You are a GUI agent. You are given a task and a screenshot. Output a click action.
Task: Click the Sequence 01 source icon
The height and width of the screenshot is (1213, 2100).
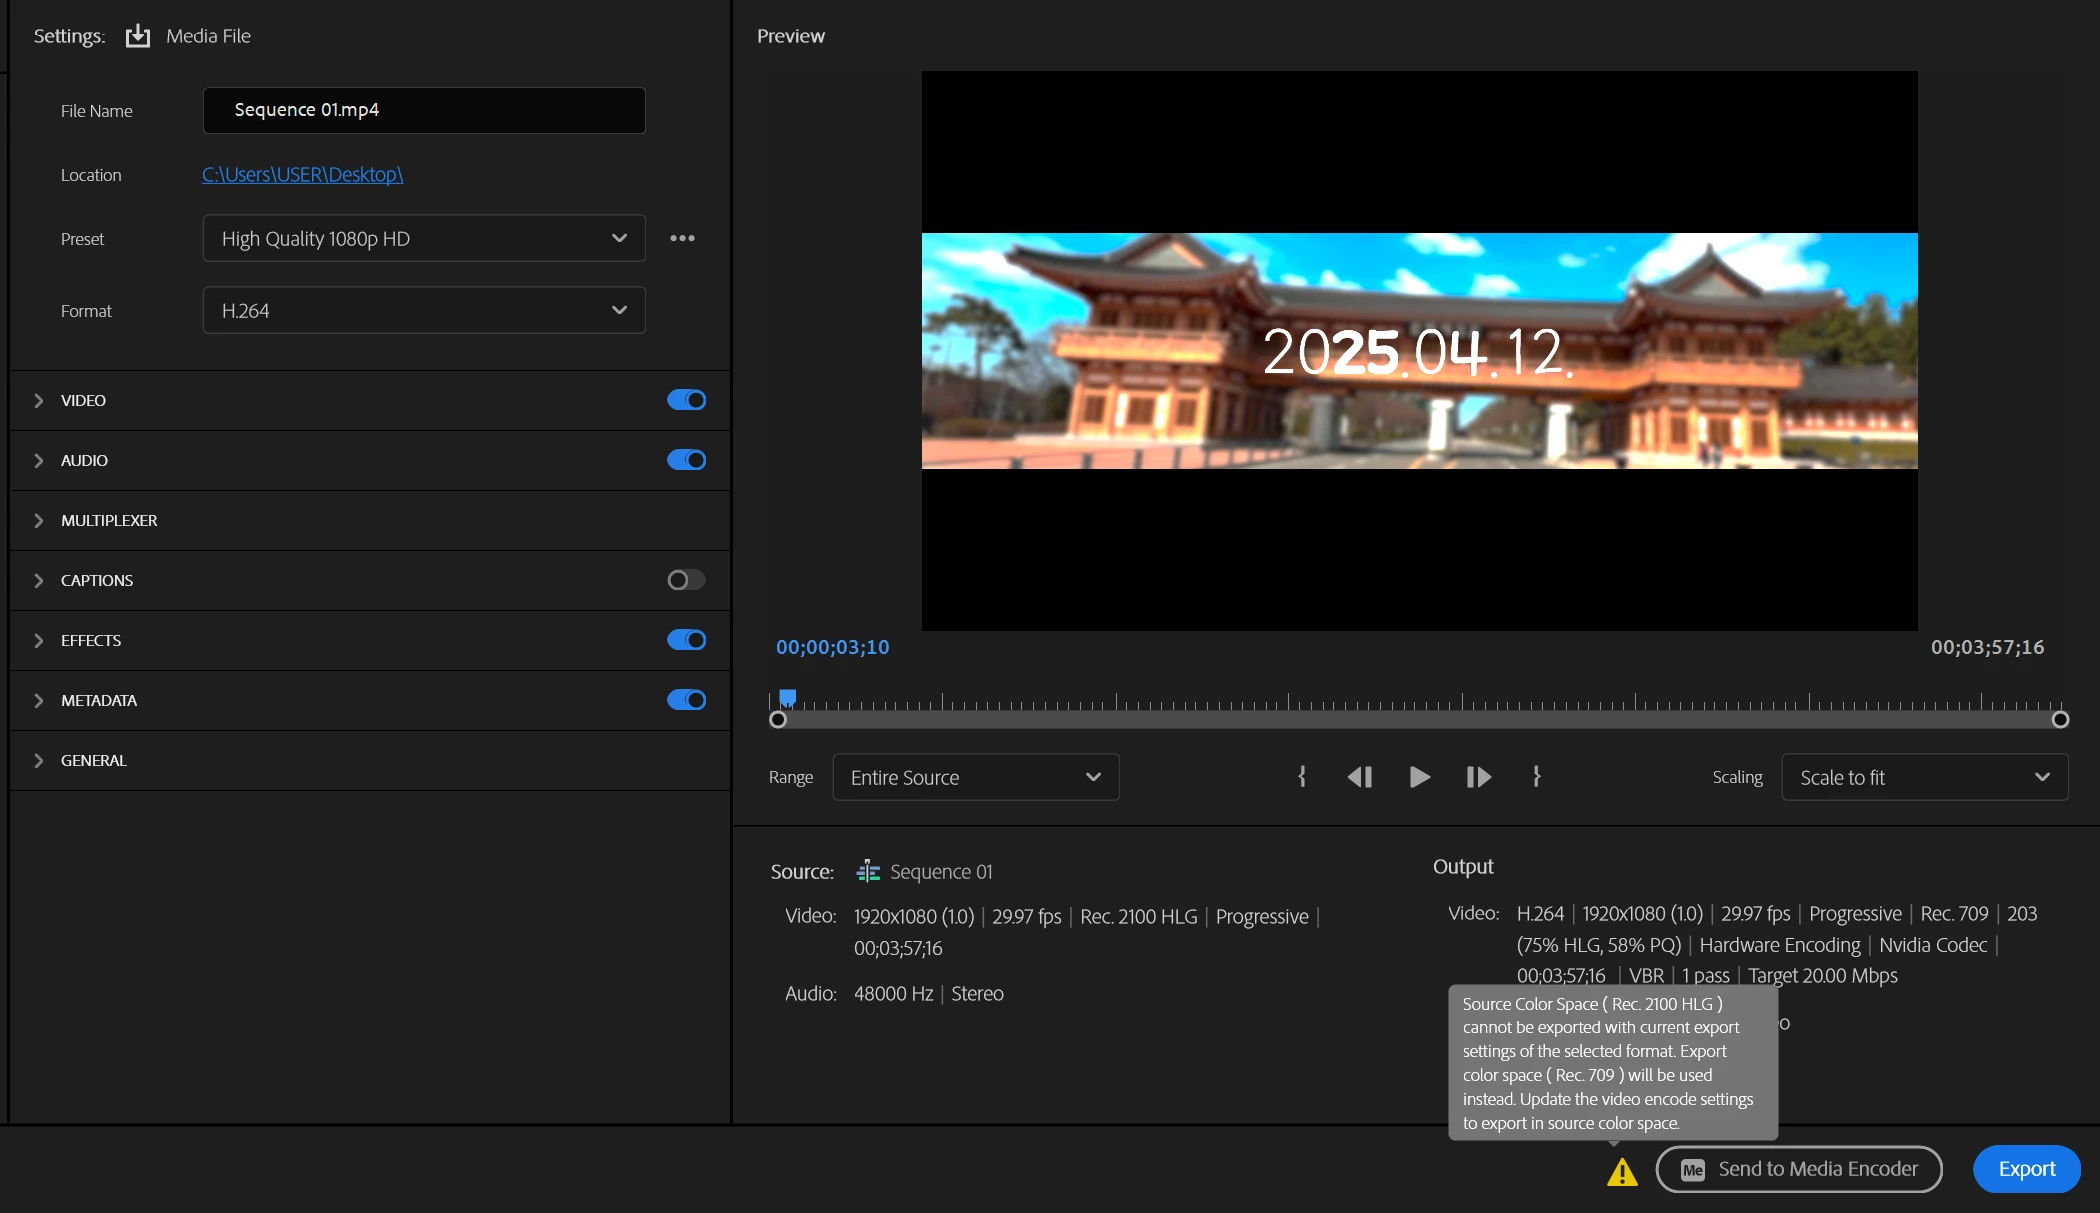pyautogui.click(x=868, y=871)
